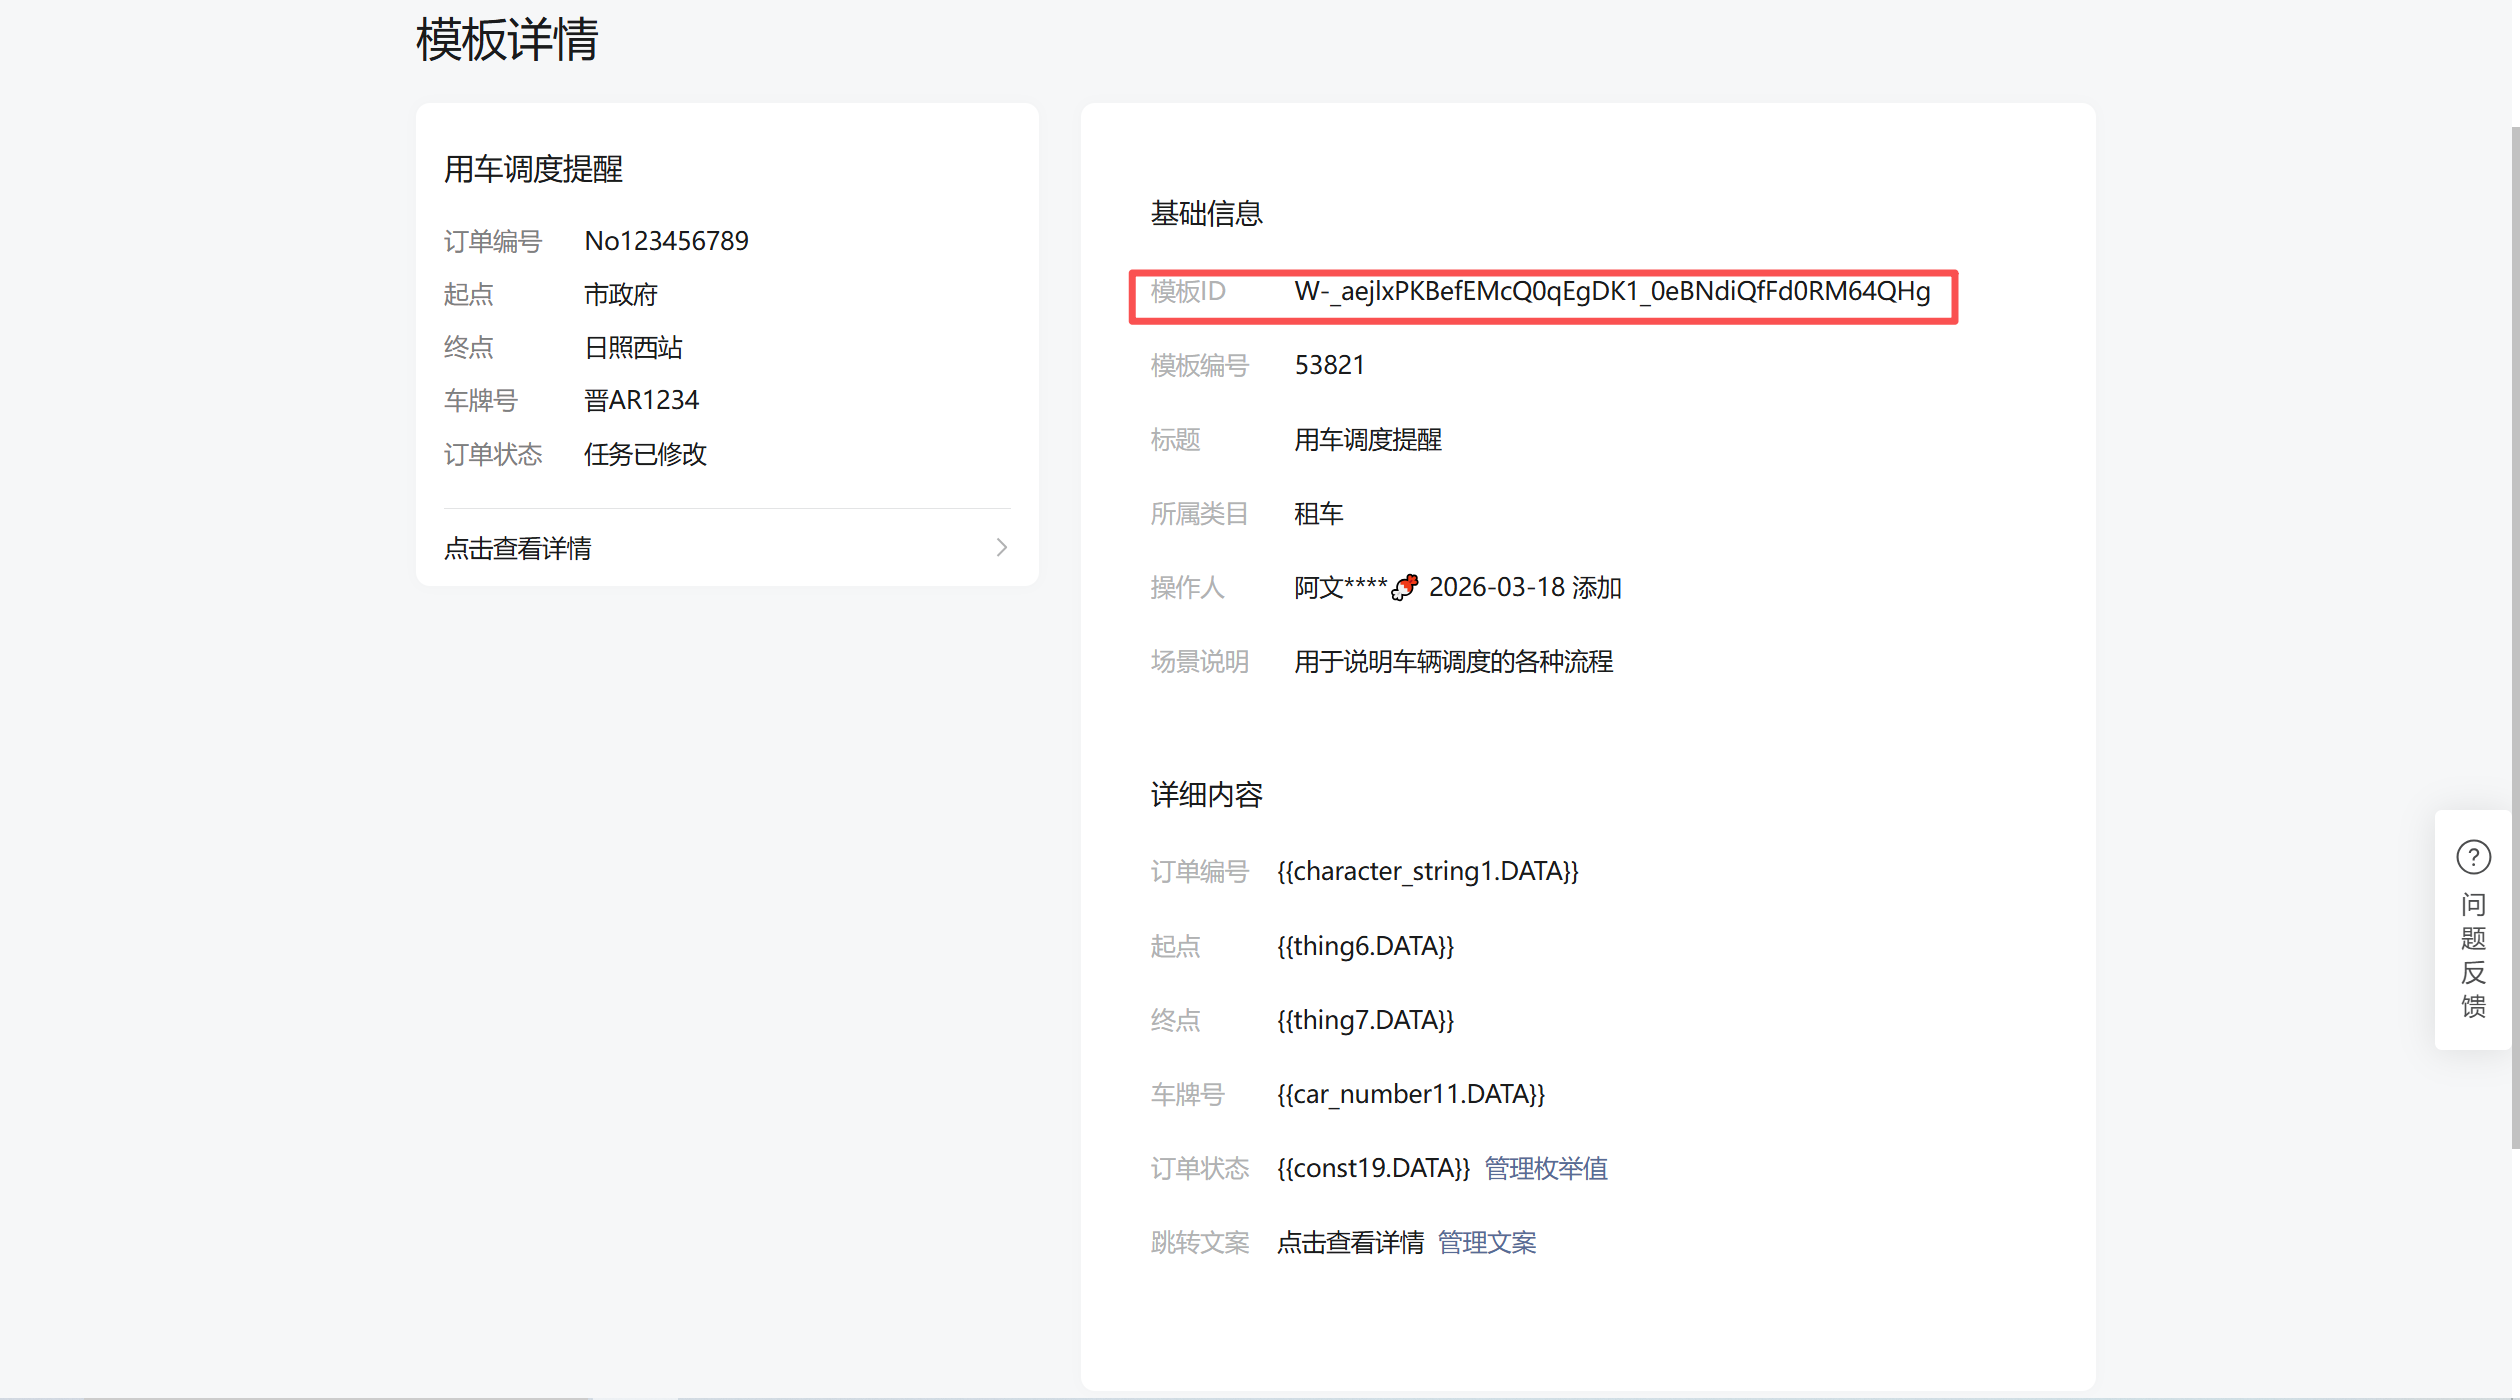Open the 管理枚举值 link
This screenshot has height=1400, width=2520.
tap(1545, 1168)
